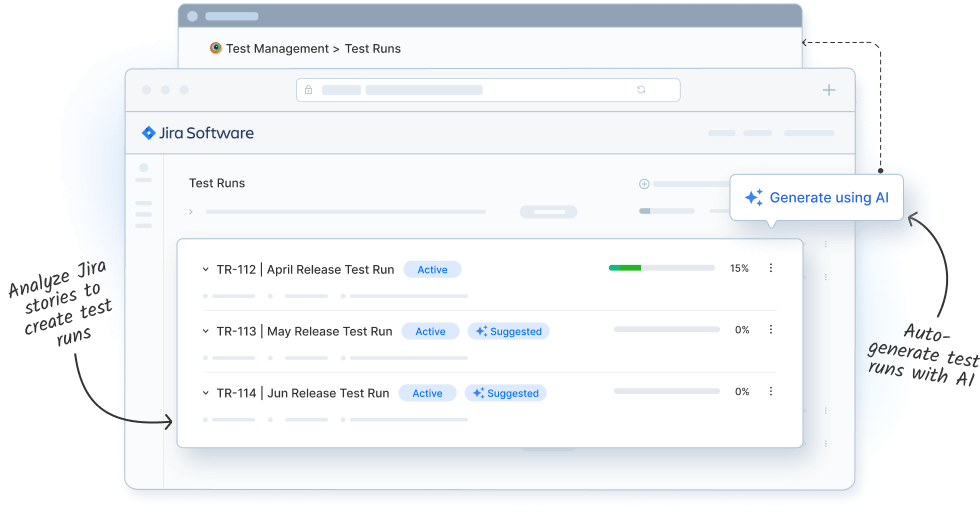The image size is (980, 518).
Task: Click the Test Runs page heading
Action: pos(217,183)
